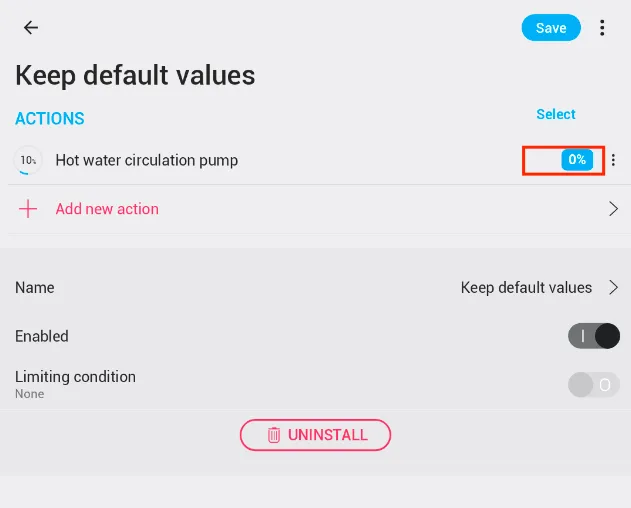
Task: Click the Select link above the actions
Action: pos(556,114)
